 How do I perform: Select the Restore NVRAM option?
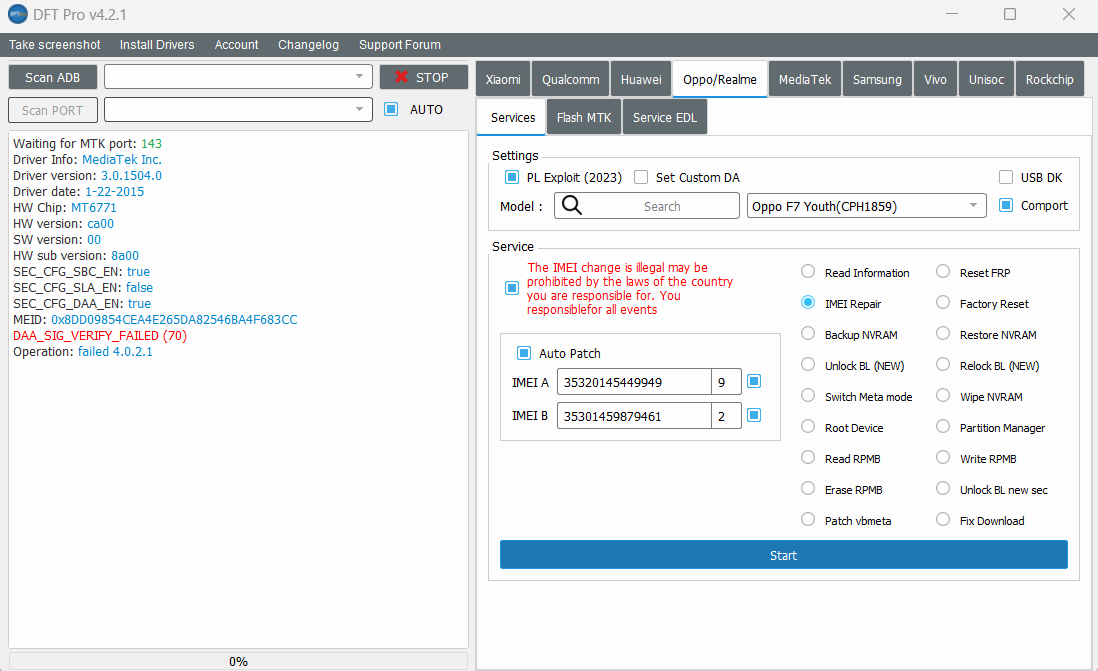pyautogui.click(x=943, y=333)
